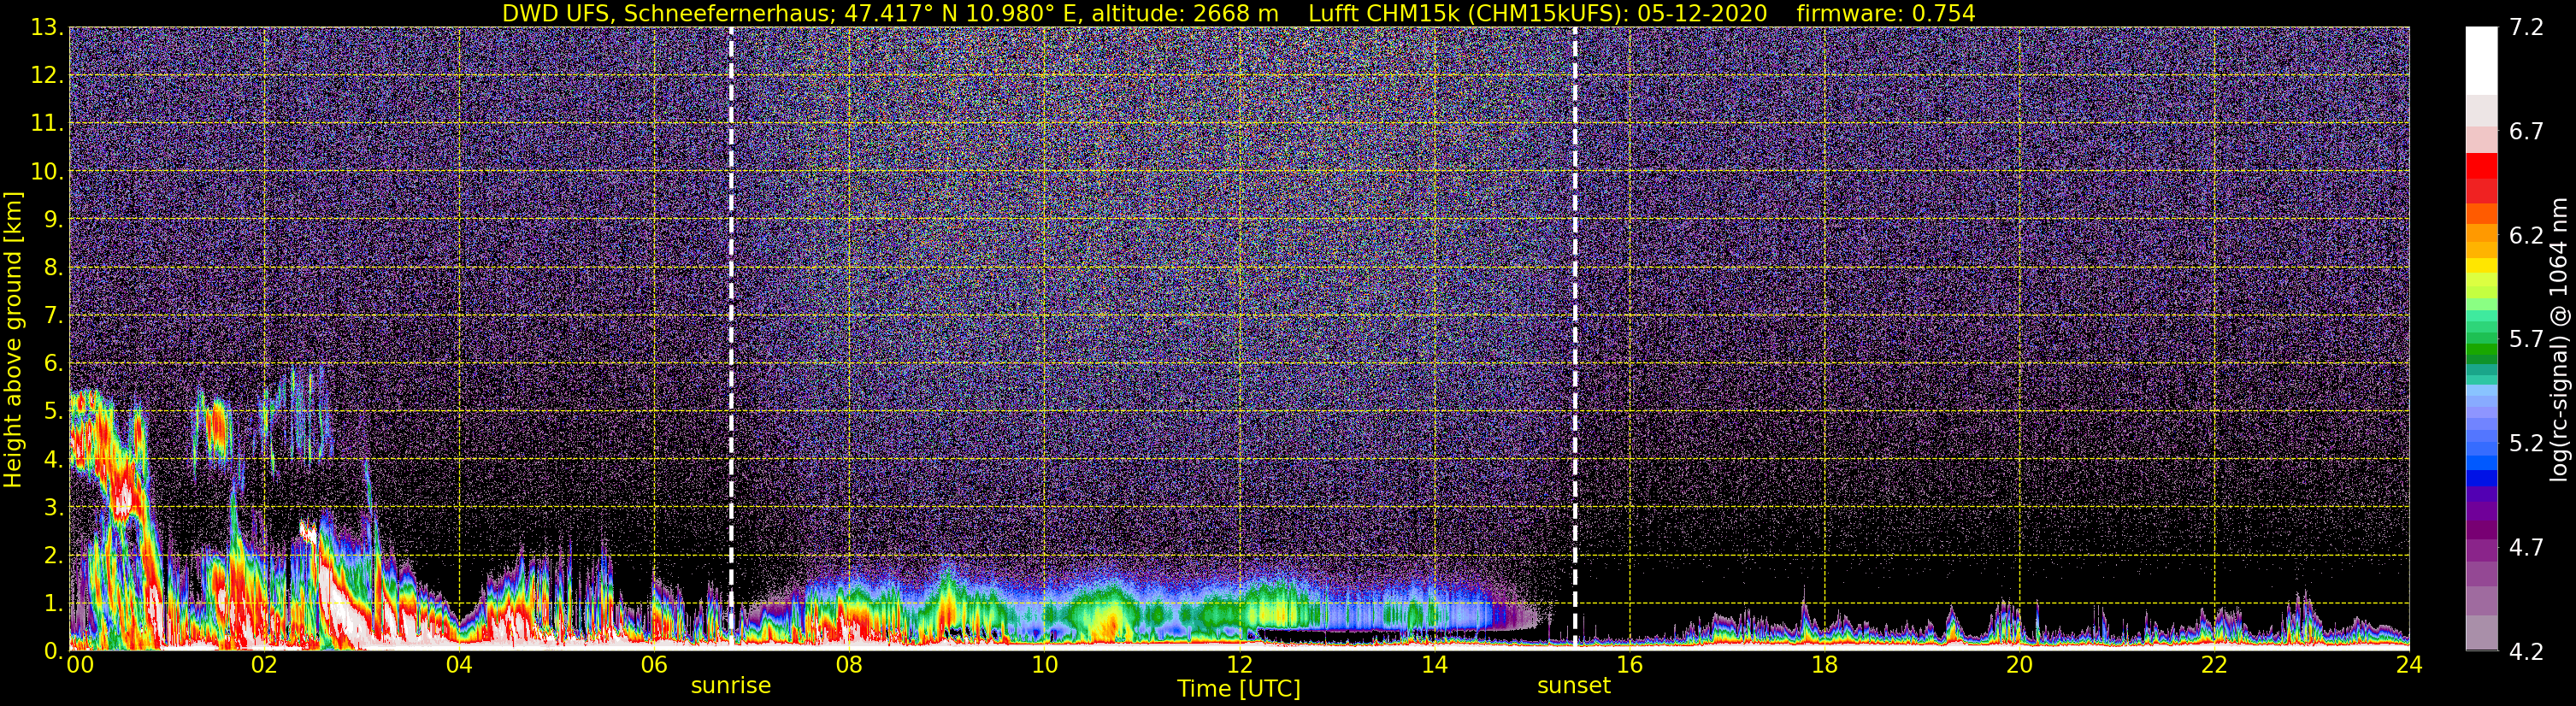
Task: Click the '5.7' colorbar value
Action: (x=2527, y=340)
